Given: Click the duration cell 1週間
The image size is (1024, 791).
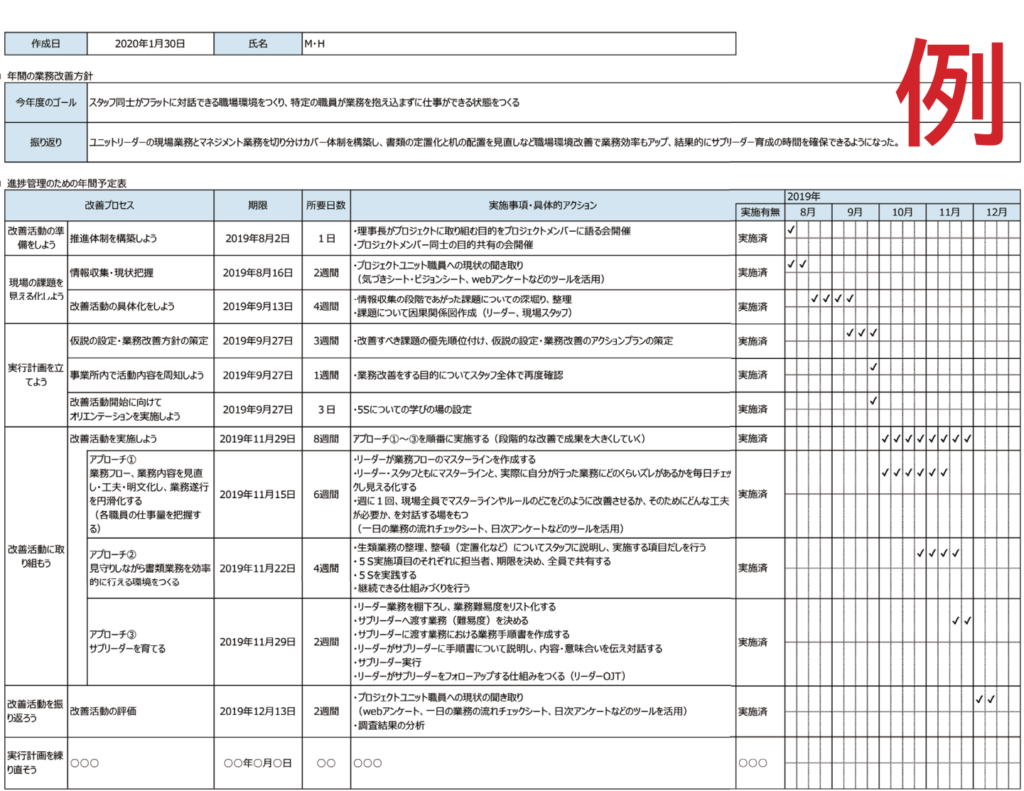Looking at the screenshot, I should pyautogui.click(x=326, y=375).
